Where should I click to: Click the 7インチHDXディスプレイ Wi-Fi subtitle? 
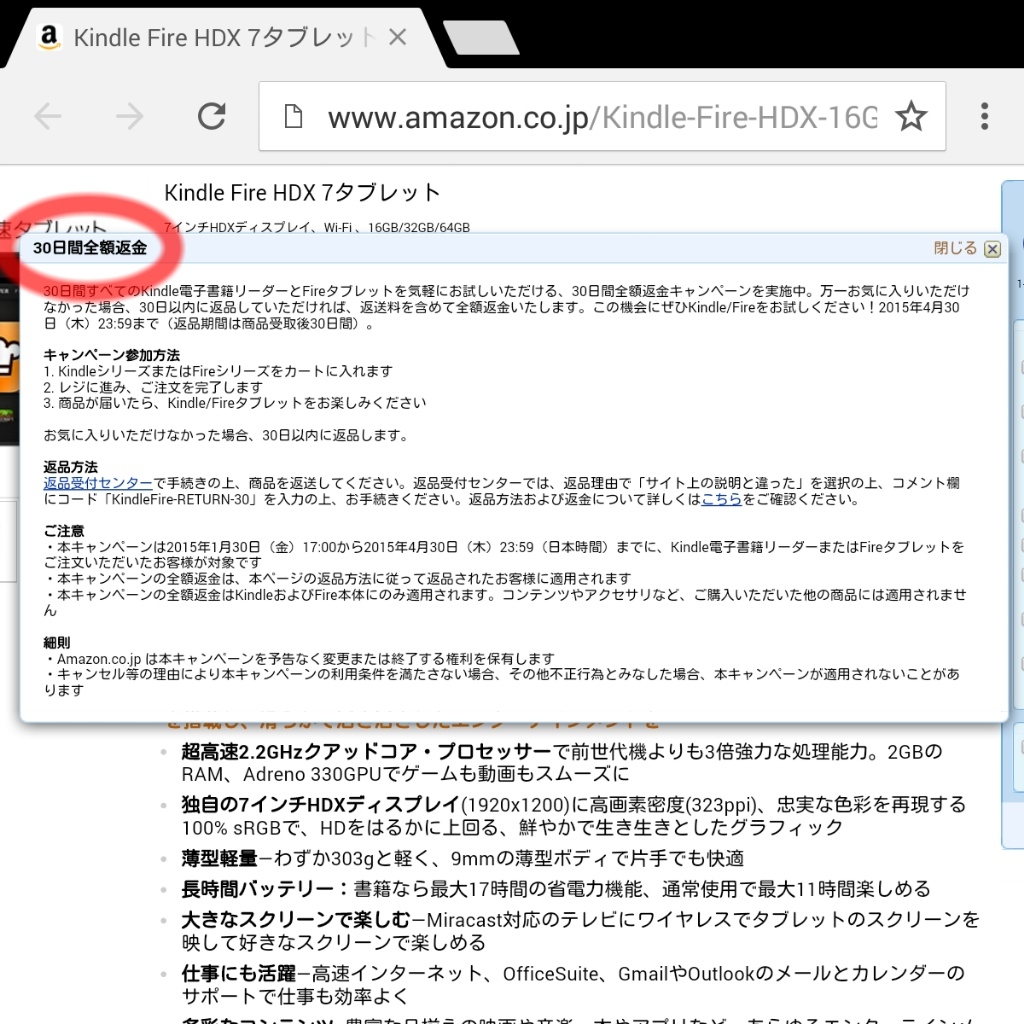(x=317, y=227)
